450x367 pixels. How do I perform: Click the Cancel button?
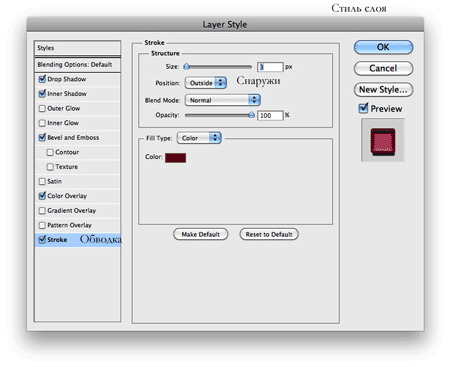point(383,68)
